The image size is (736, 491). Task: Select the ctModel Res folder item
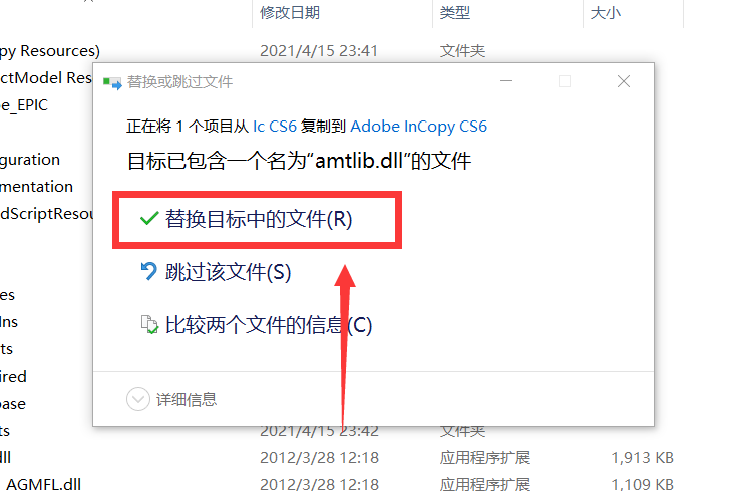(46, 77)
